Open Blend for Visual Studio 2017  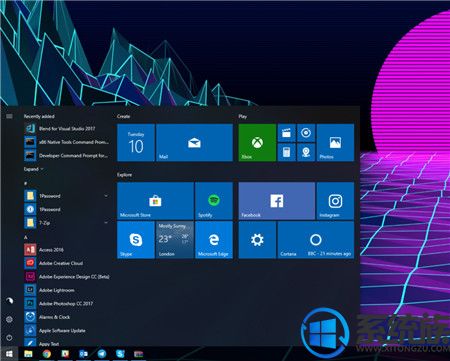tap(67, 129)
